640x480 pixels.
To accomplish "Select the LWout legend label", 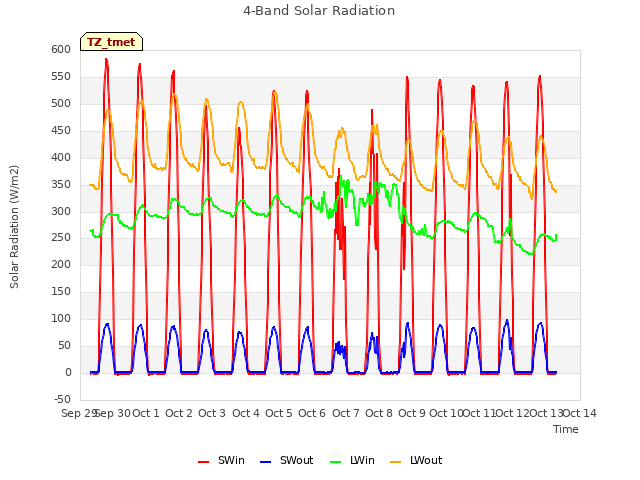I will point(426,460).
